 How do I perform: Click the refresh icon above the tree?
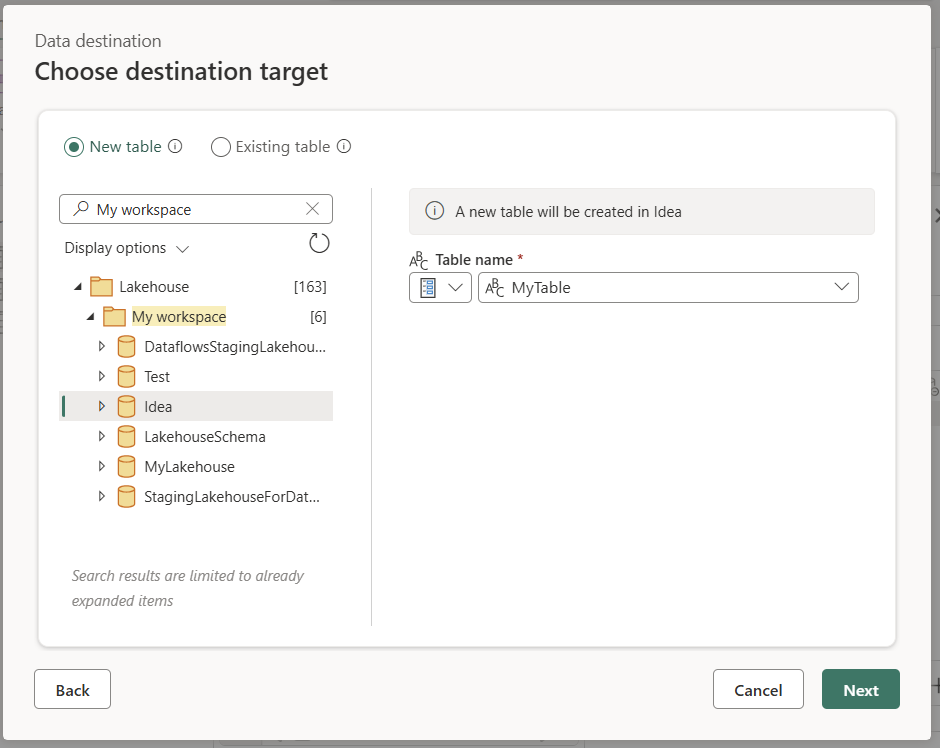pos(318,243)
